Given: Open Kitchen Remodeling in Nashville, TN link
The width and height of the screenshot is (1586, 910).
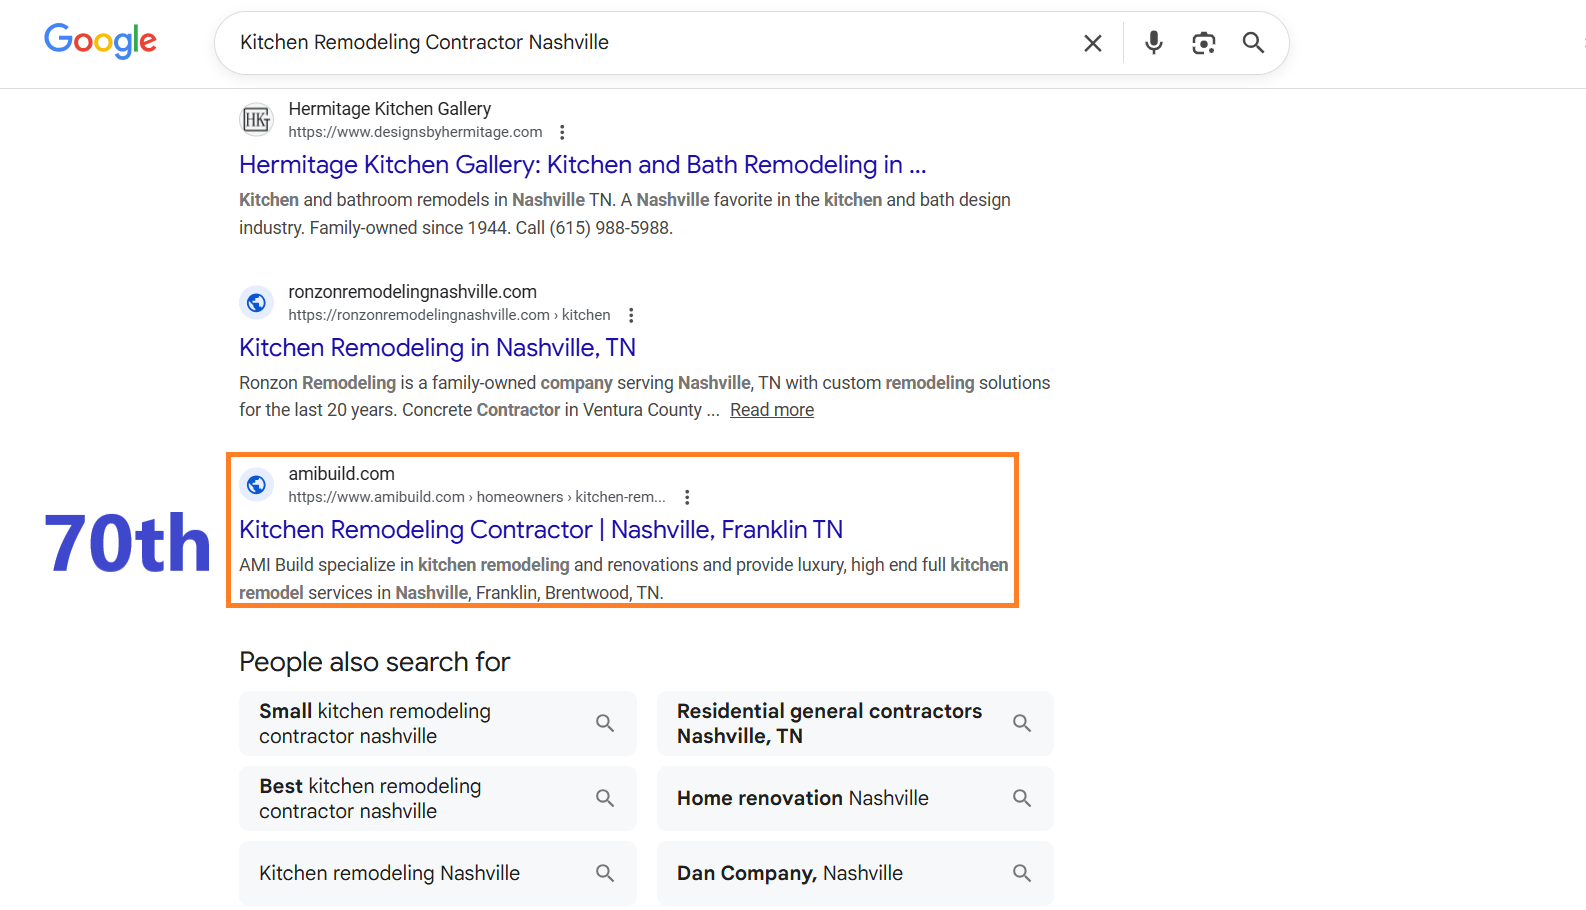Looking at the screenshot, I should pyautogui.click(x=437, y=348).
